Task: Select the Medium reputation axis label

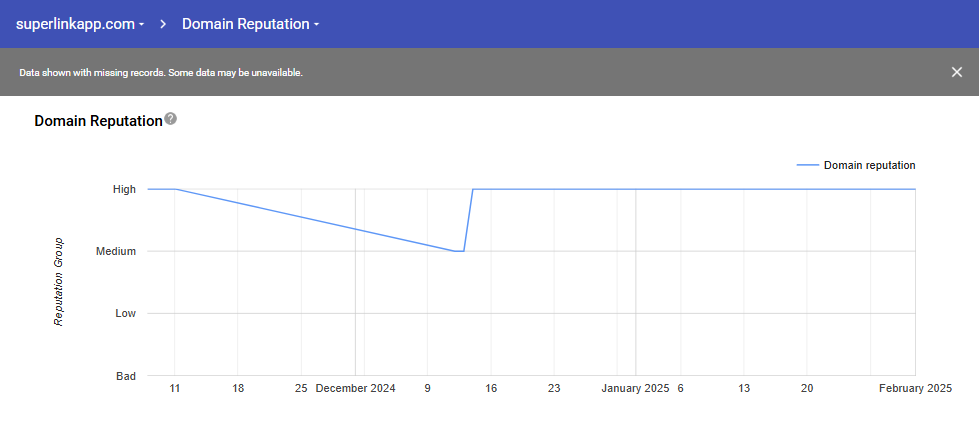Action: tap(115, 251)
